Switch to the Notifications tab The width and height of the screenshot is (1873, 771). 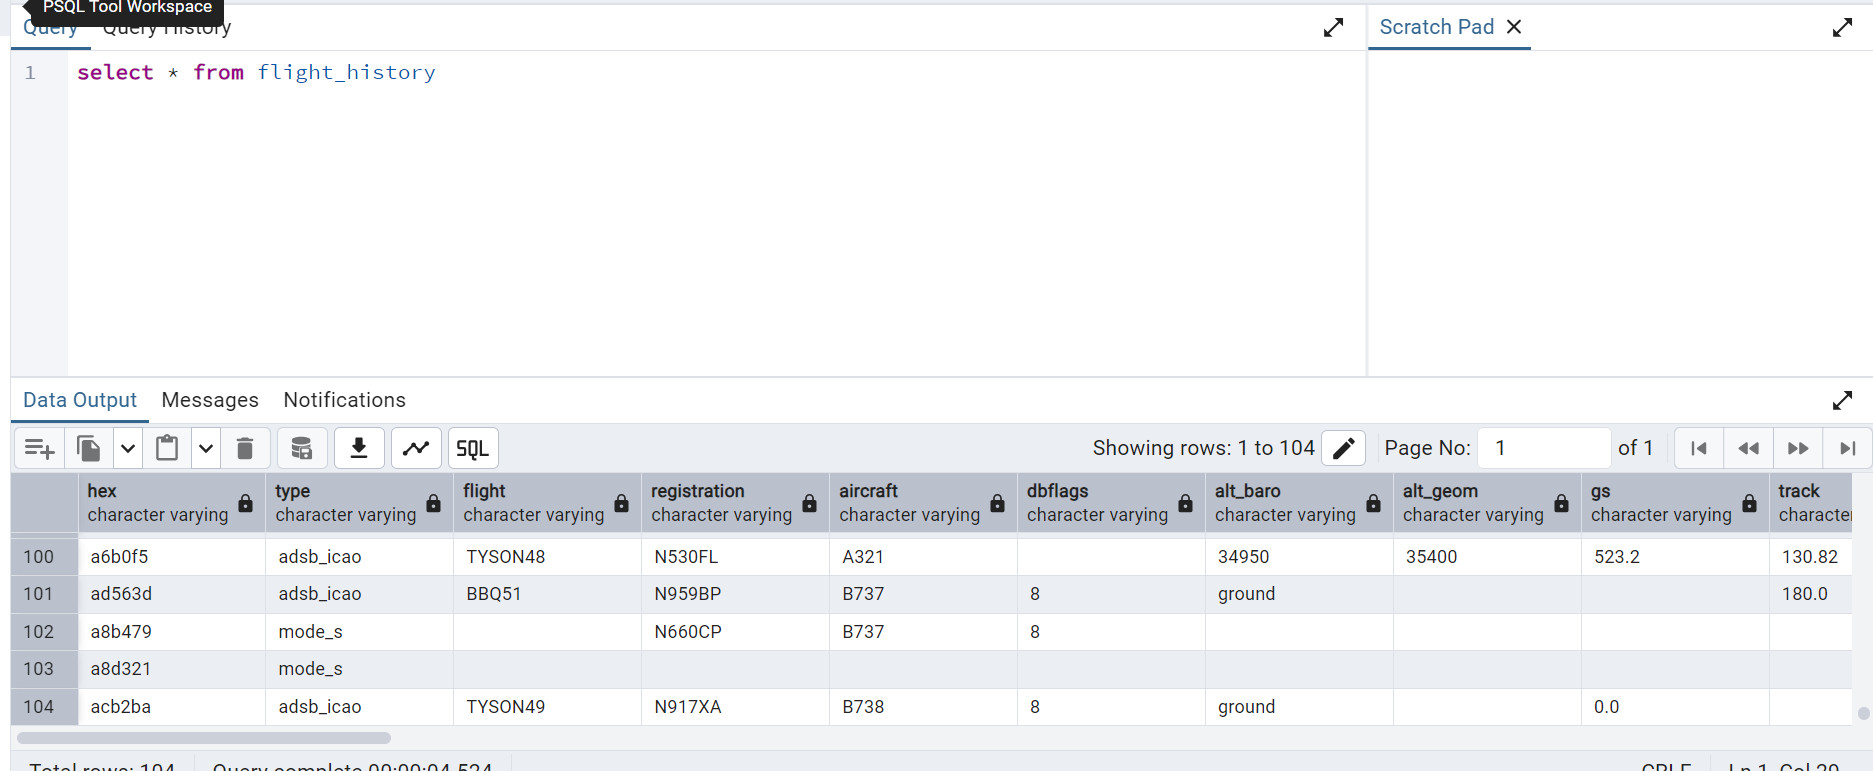coord(344,400)
